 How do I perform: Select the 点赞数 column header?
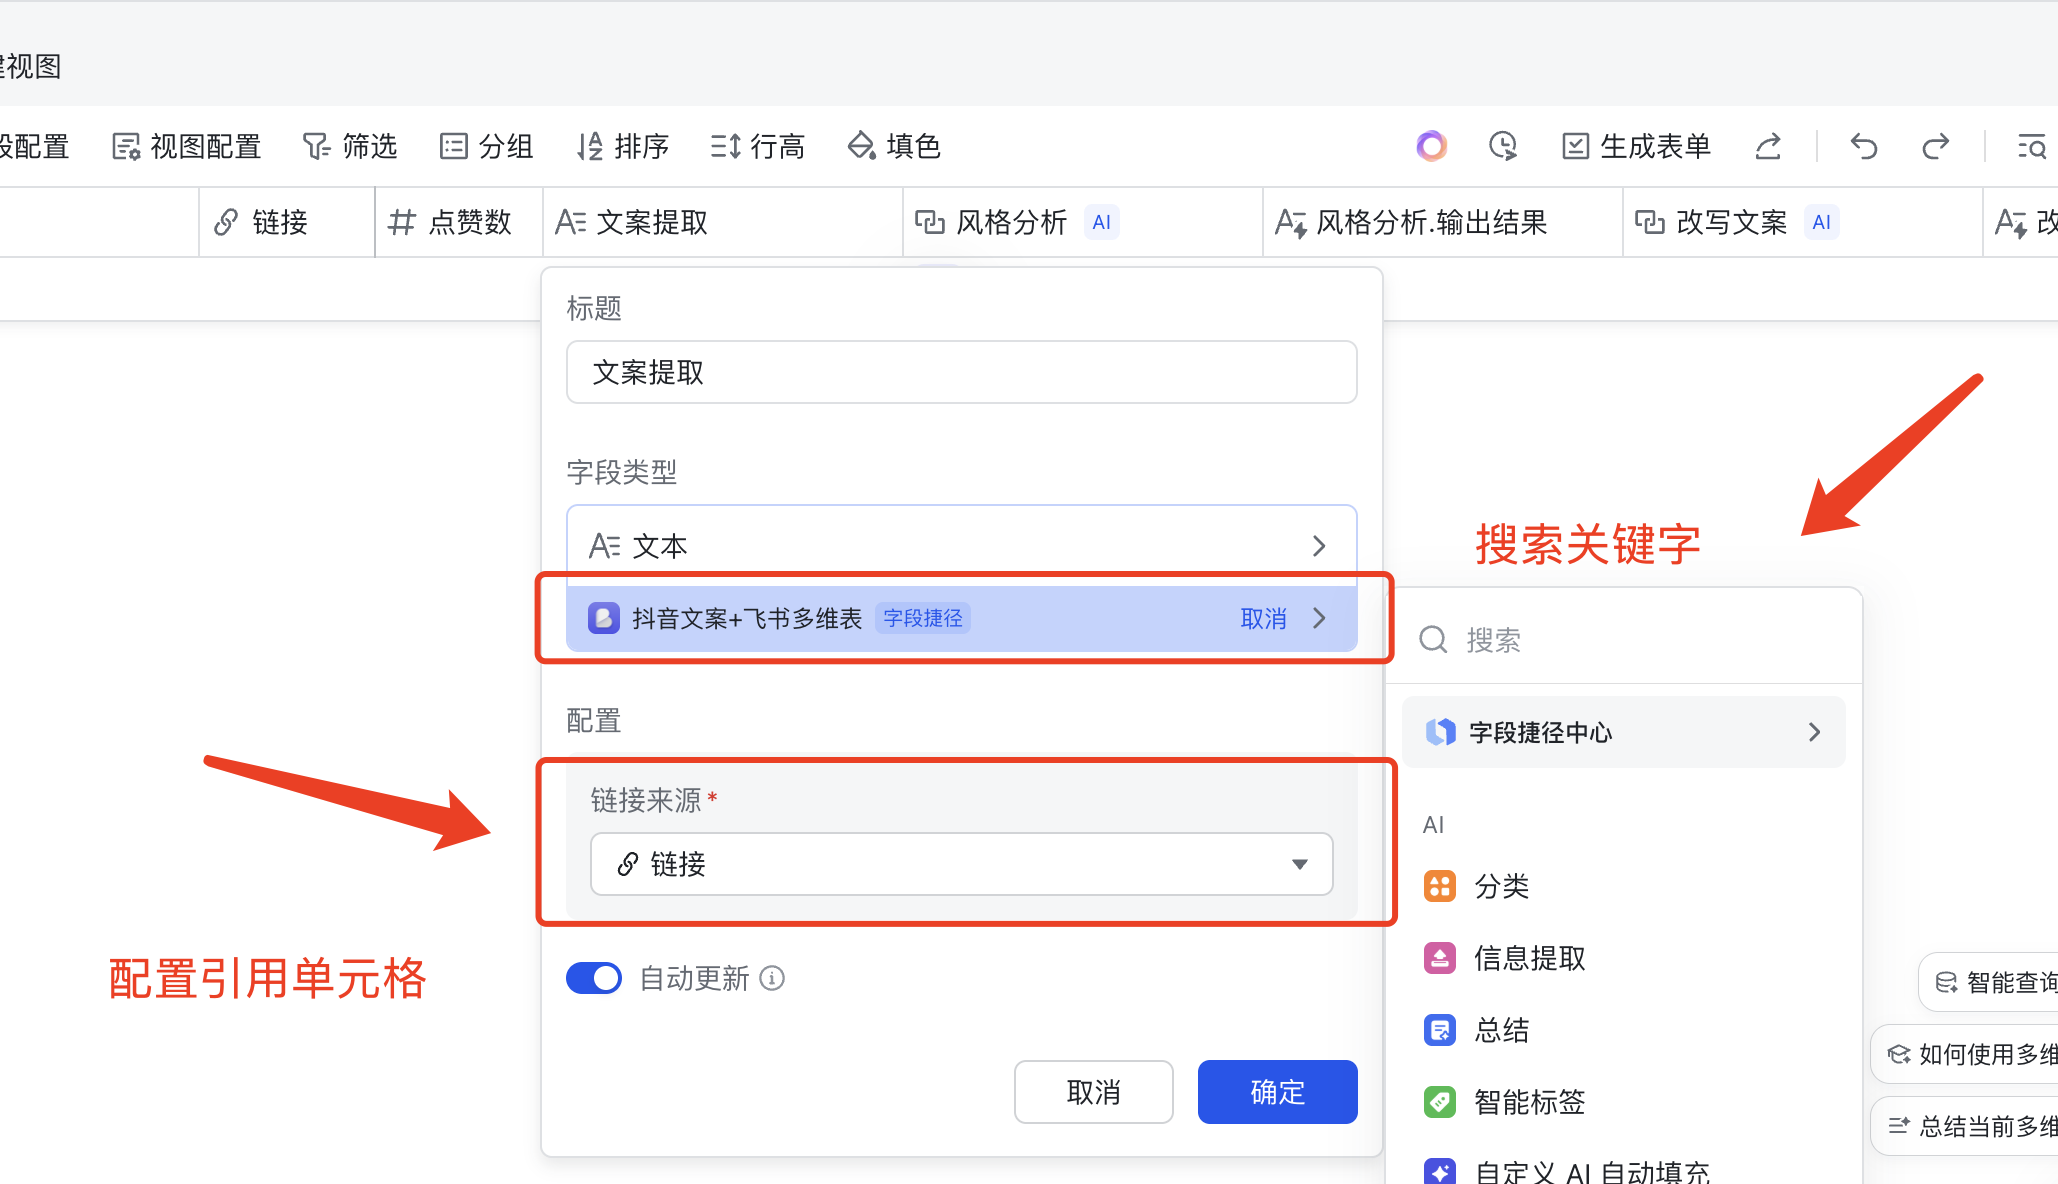[458, 222]
